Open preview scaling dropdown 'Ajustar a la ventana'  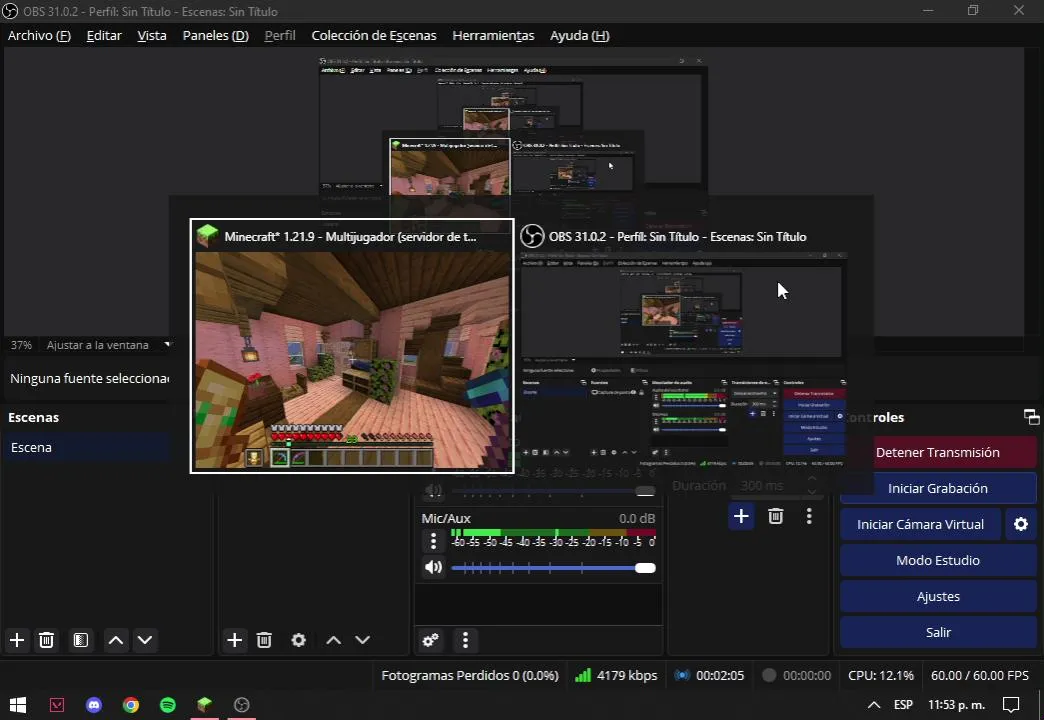(x=108, y=345)
